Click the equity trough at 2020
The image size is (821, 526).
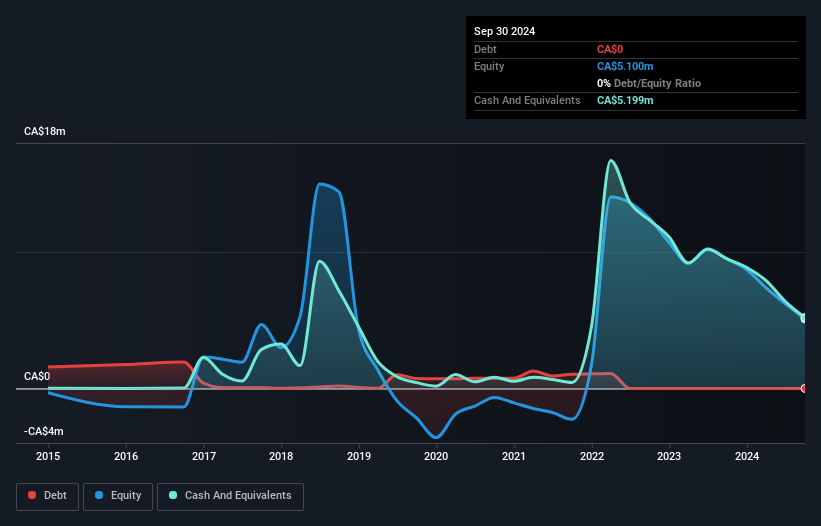click(436, 437)
